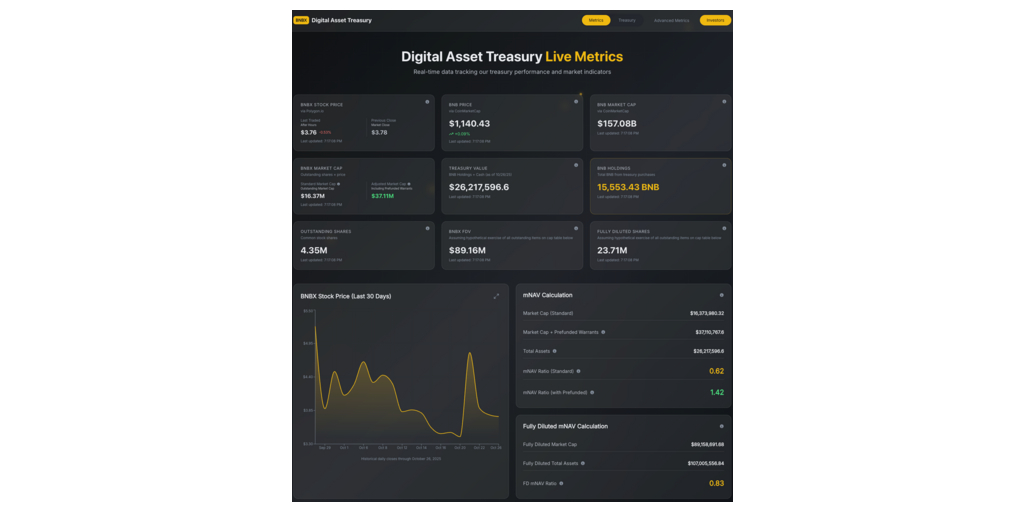Show tooltip next to mNAV Ratio (Standard)
Image resolution: width=1024 pixels, height=512 pixels.
pyautogui.click(x=579, y=371)
